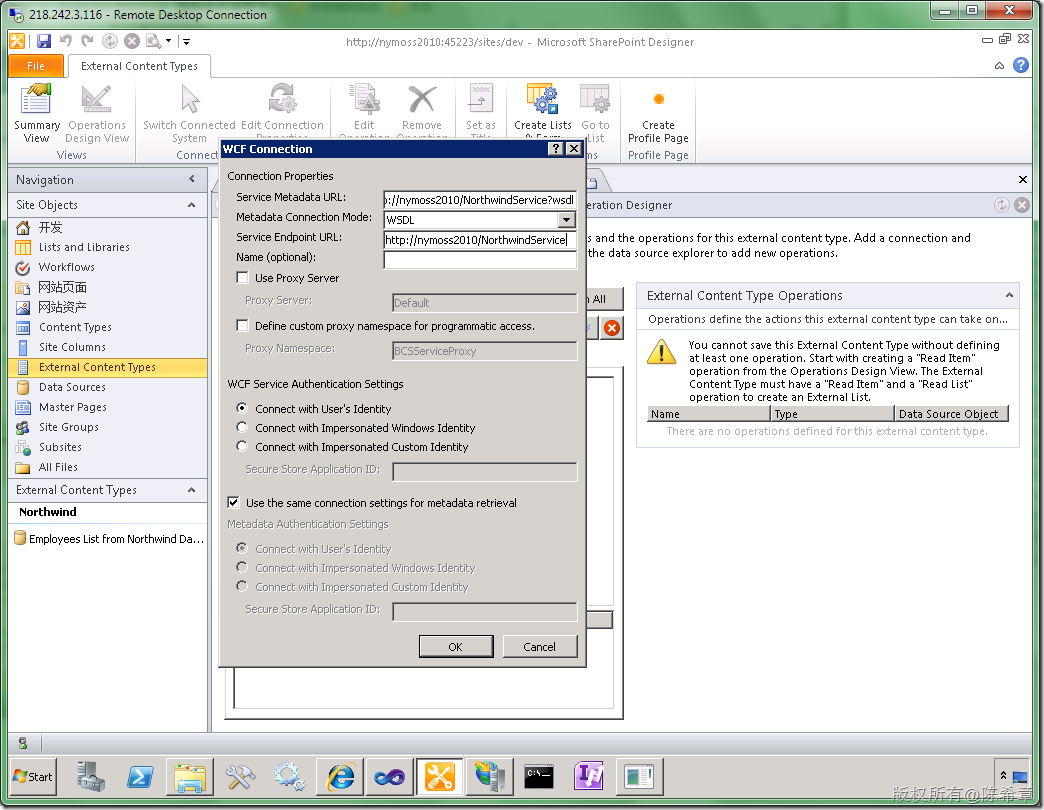This screenshot has height=810, width=1044.
Task: Collapse the Navigation pane
Action: click(x=192, y=179)
